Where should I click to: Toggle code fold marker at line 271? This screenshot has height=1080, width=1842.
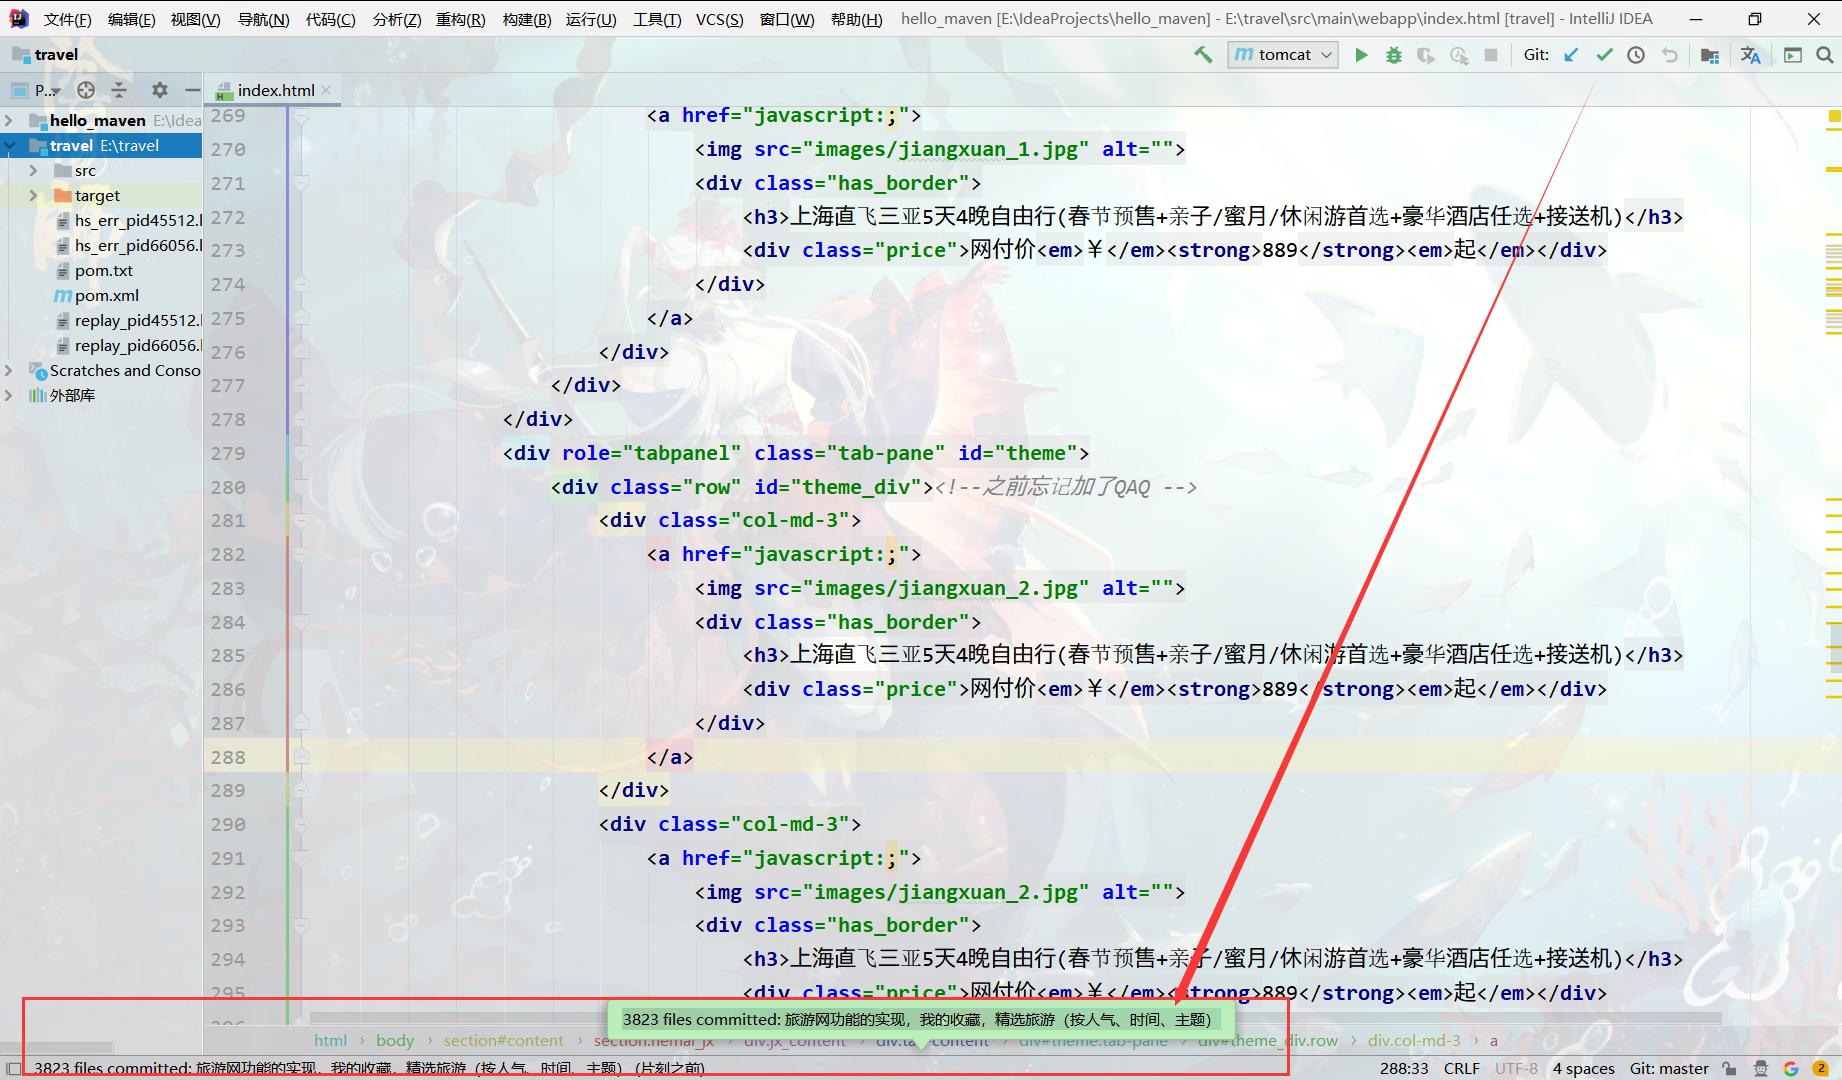coord(301,183)
